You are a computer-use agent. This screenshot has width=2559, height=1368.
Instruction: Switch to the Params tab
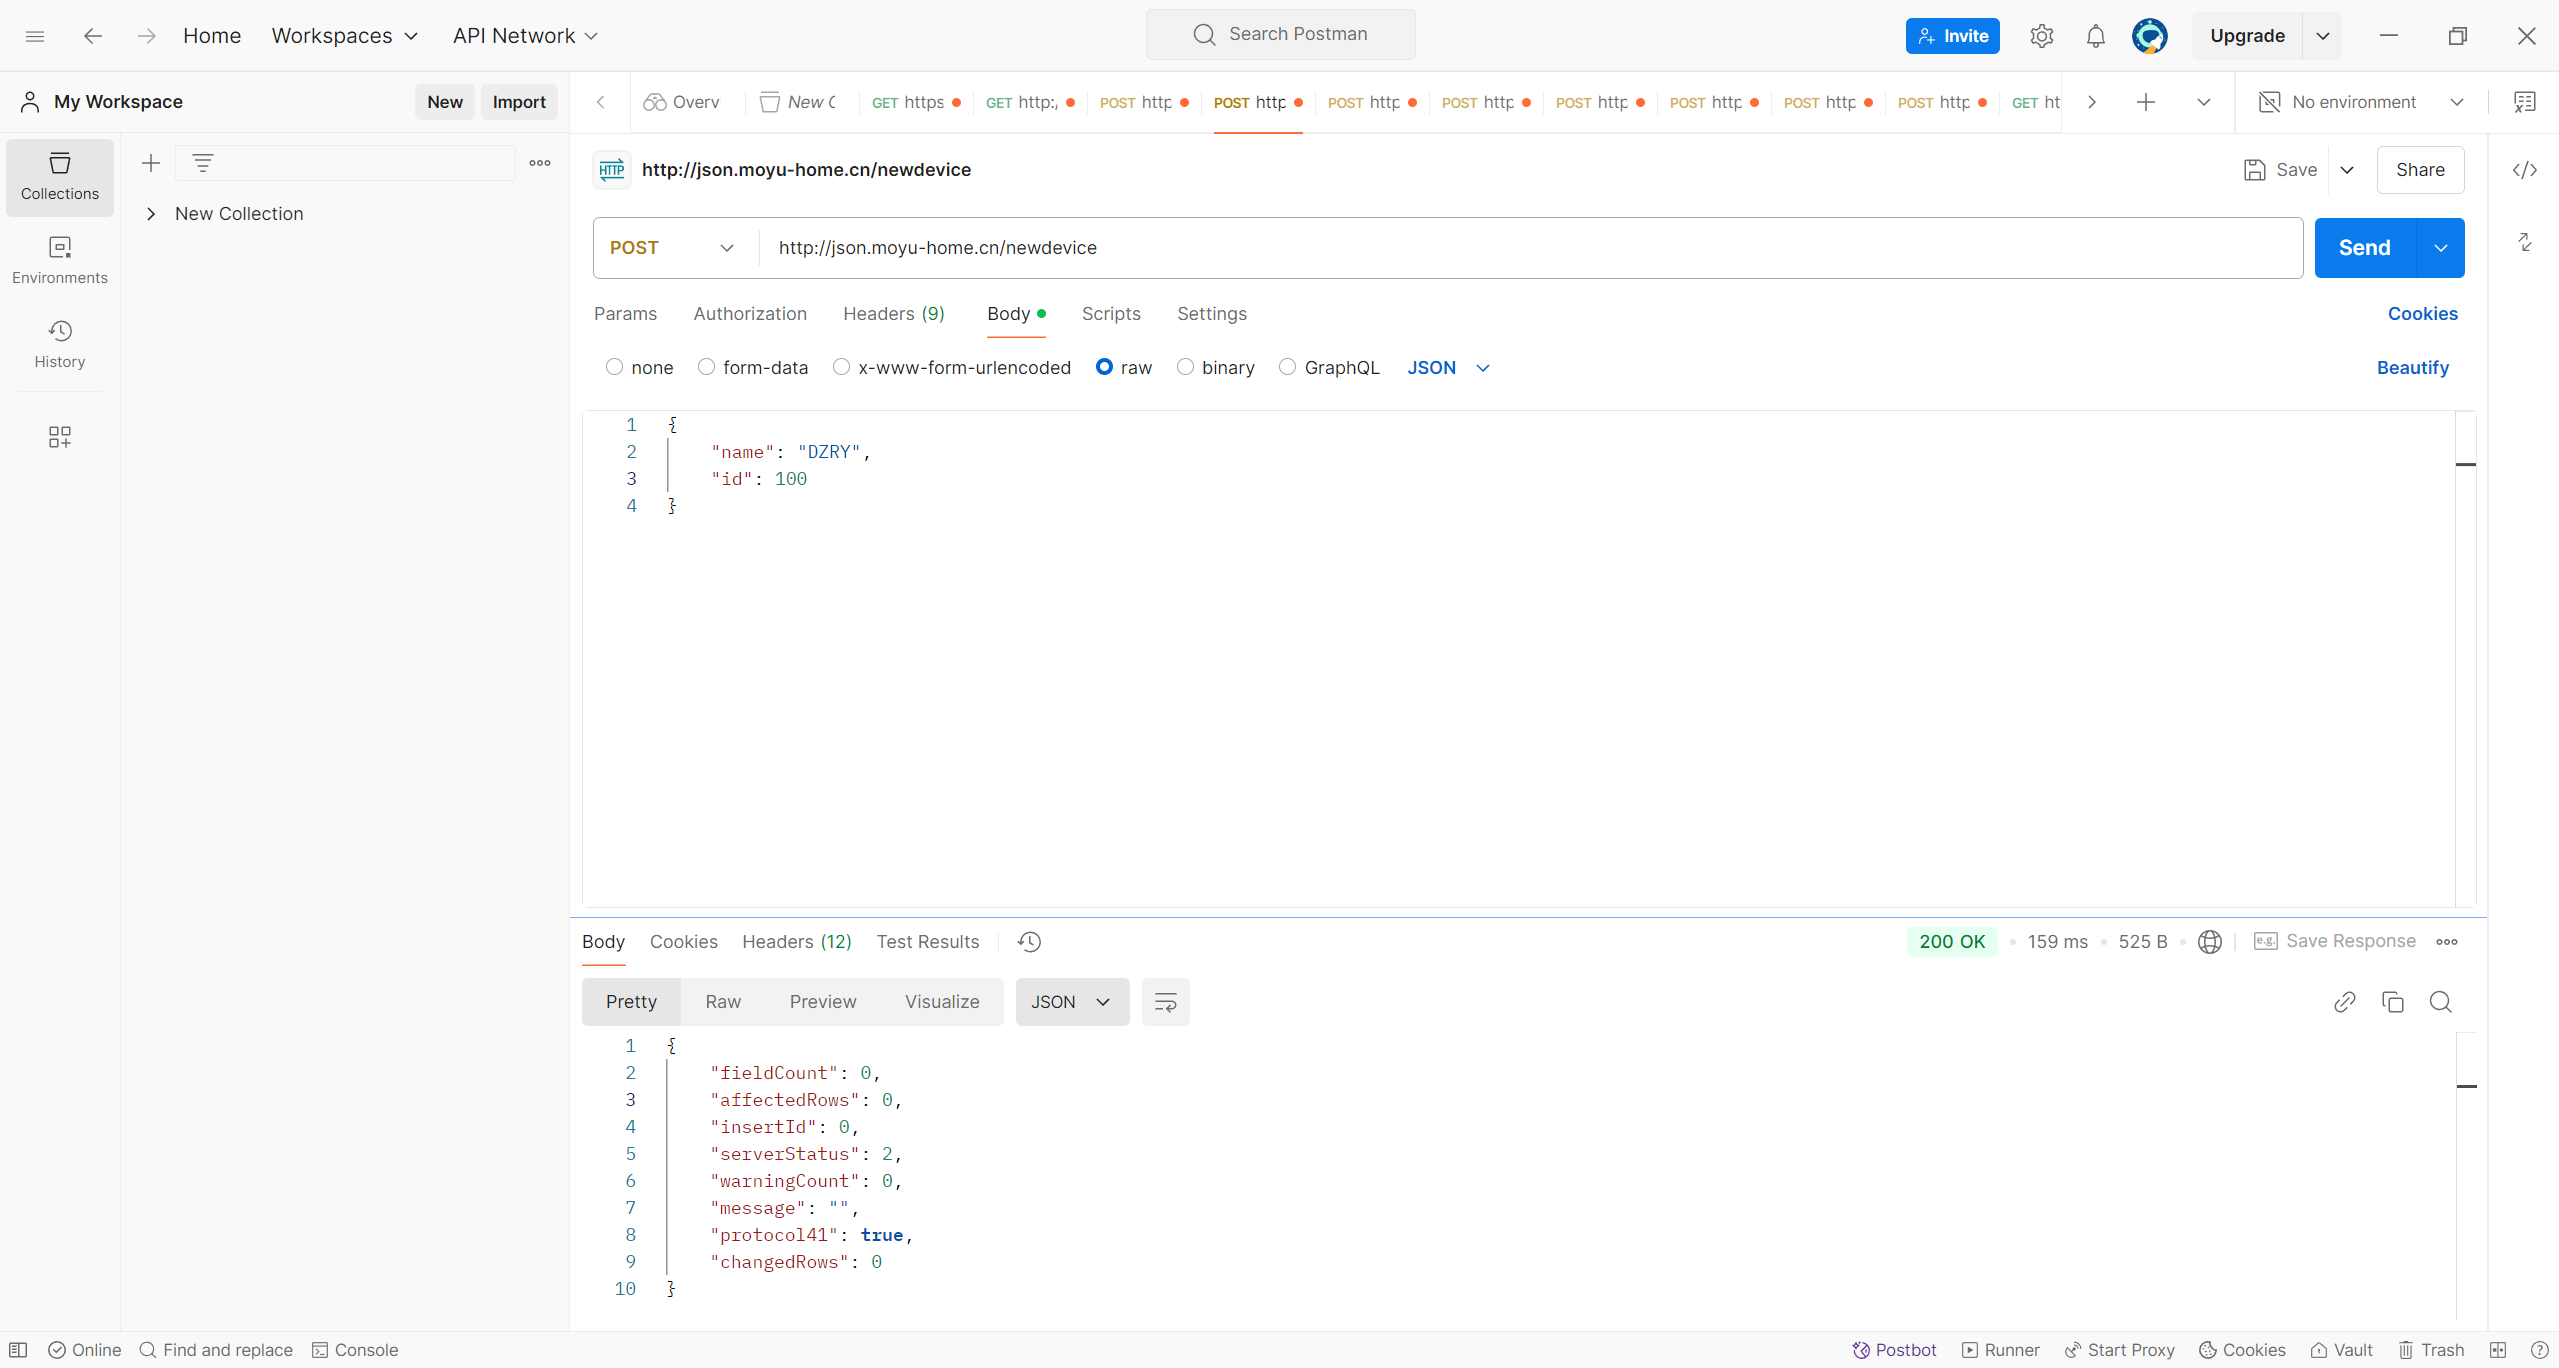[626, 314]
